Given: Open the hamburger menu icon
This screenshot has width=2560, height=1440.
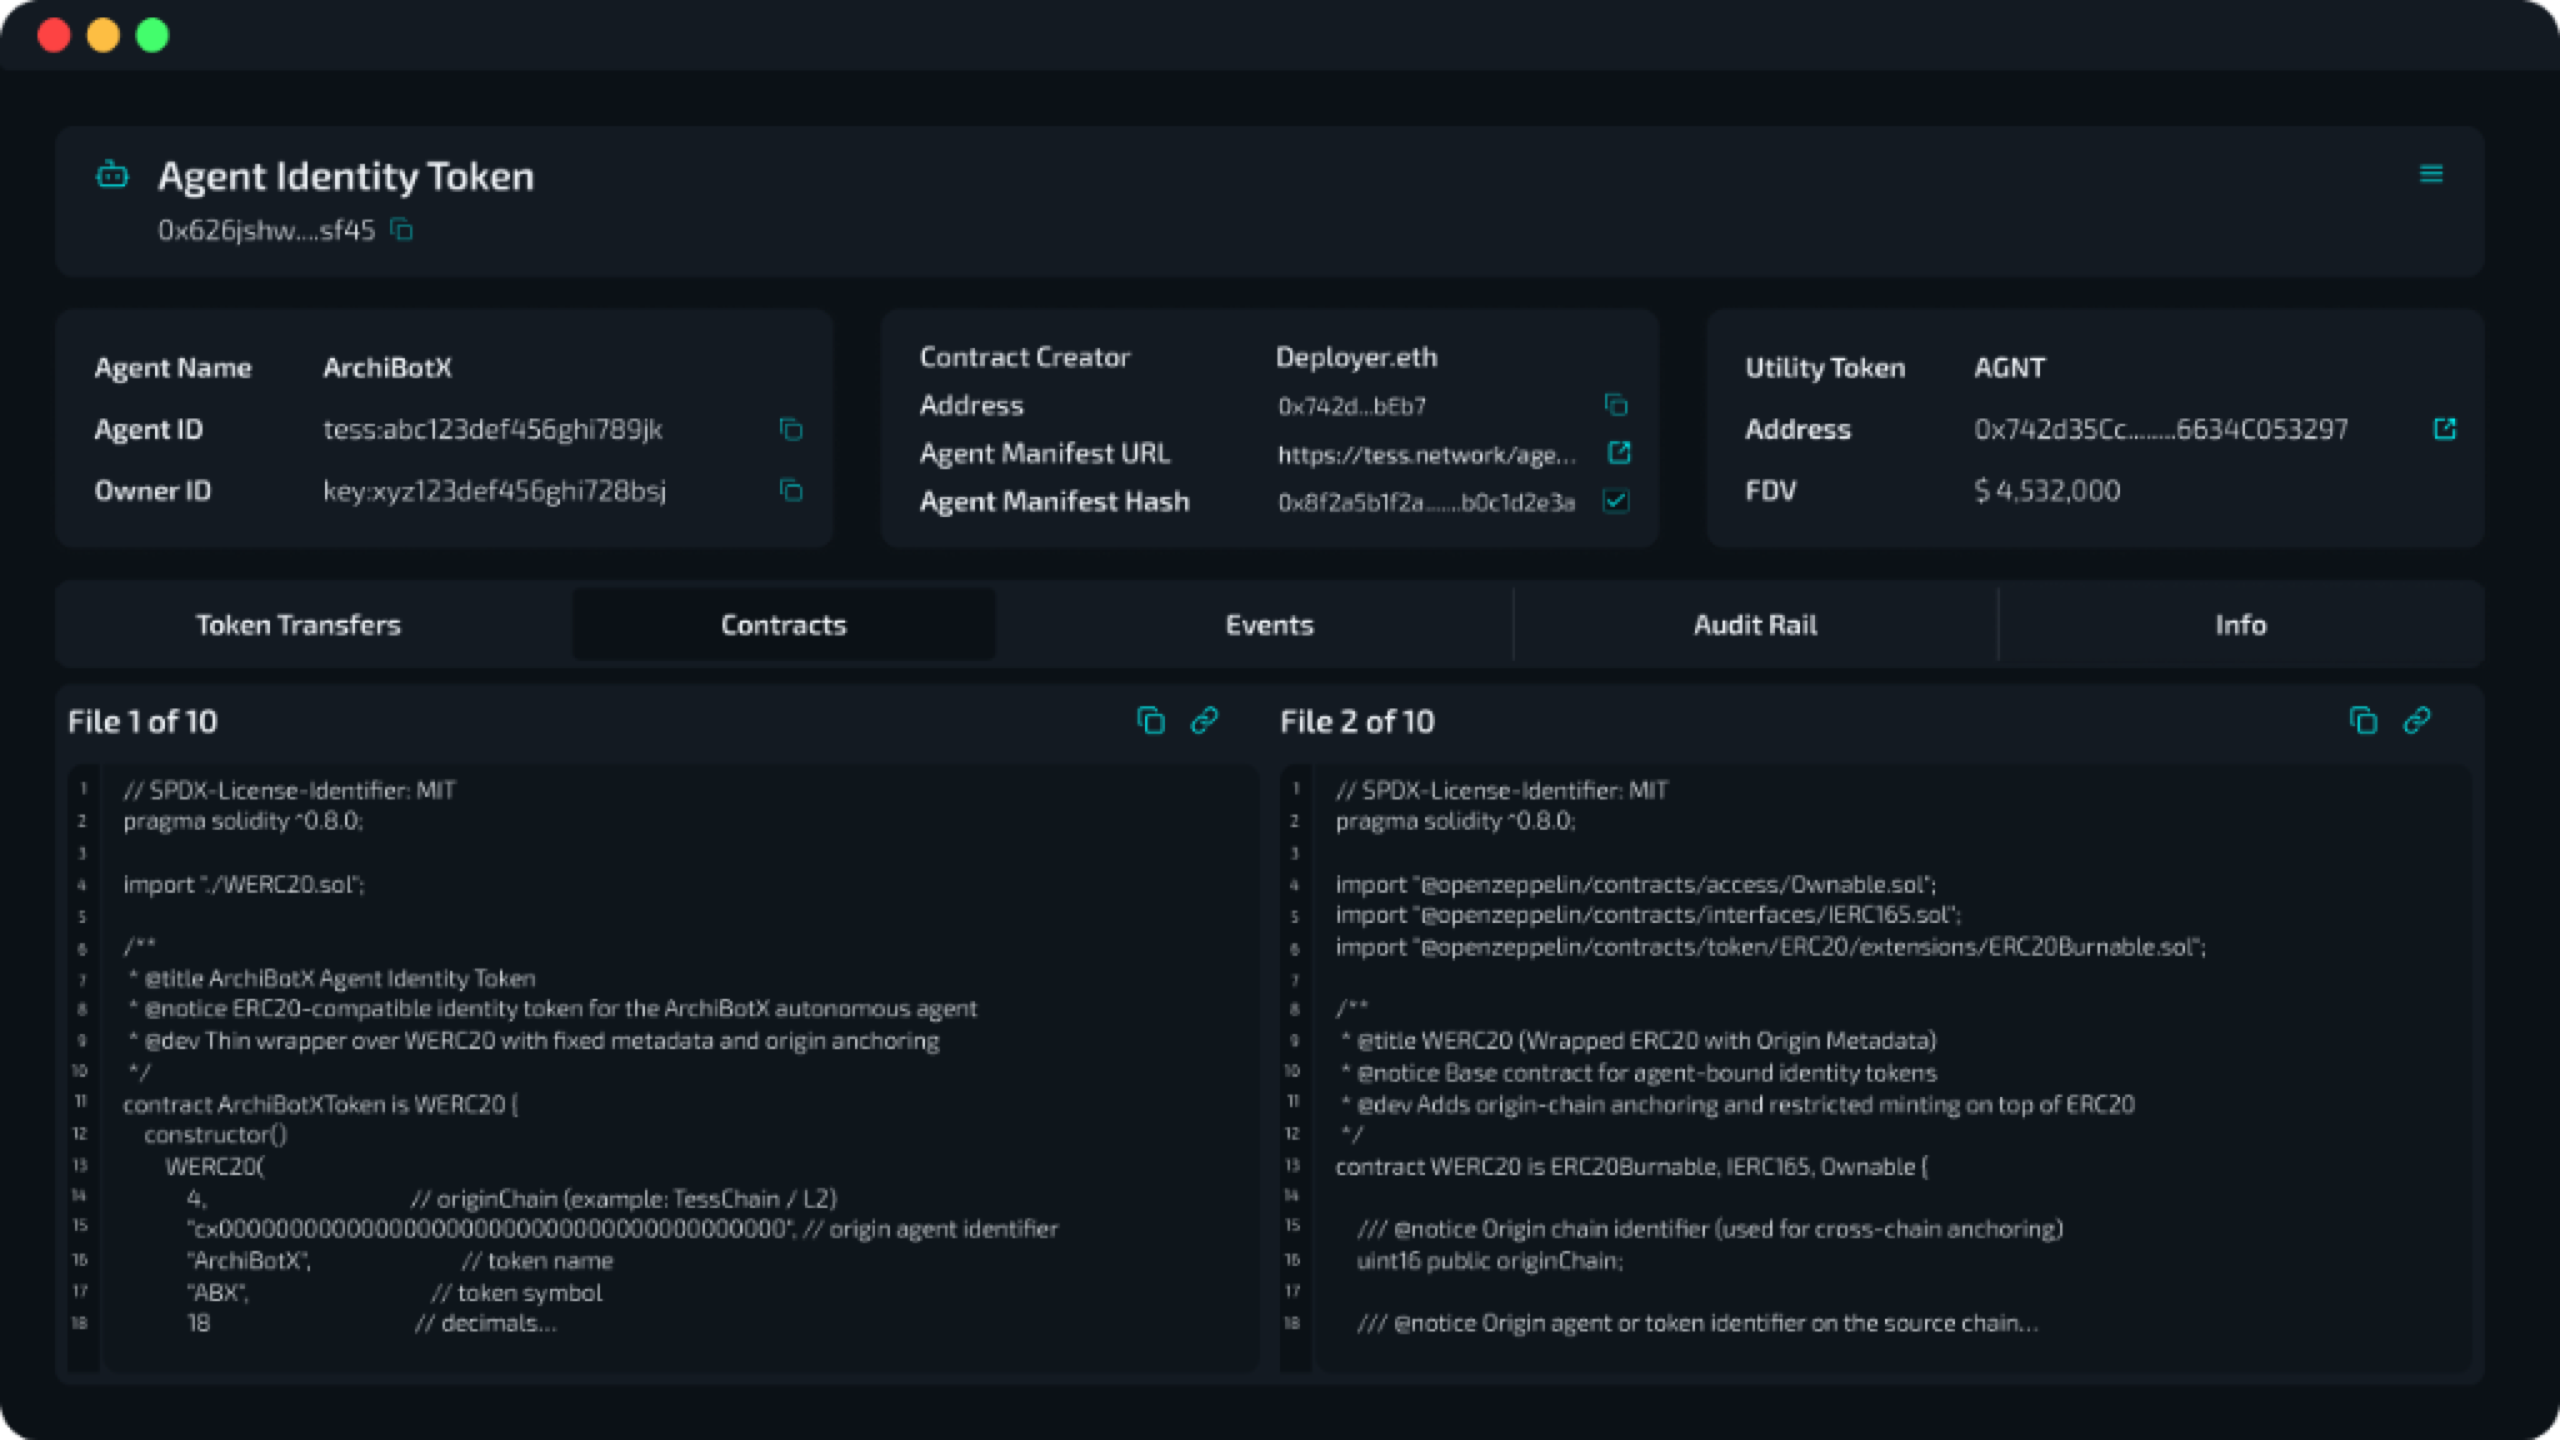Looking at the screenshot, I should 2431,174.
